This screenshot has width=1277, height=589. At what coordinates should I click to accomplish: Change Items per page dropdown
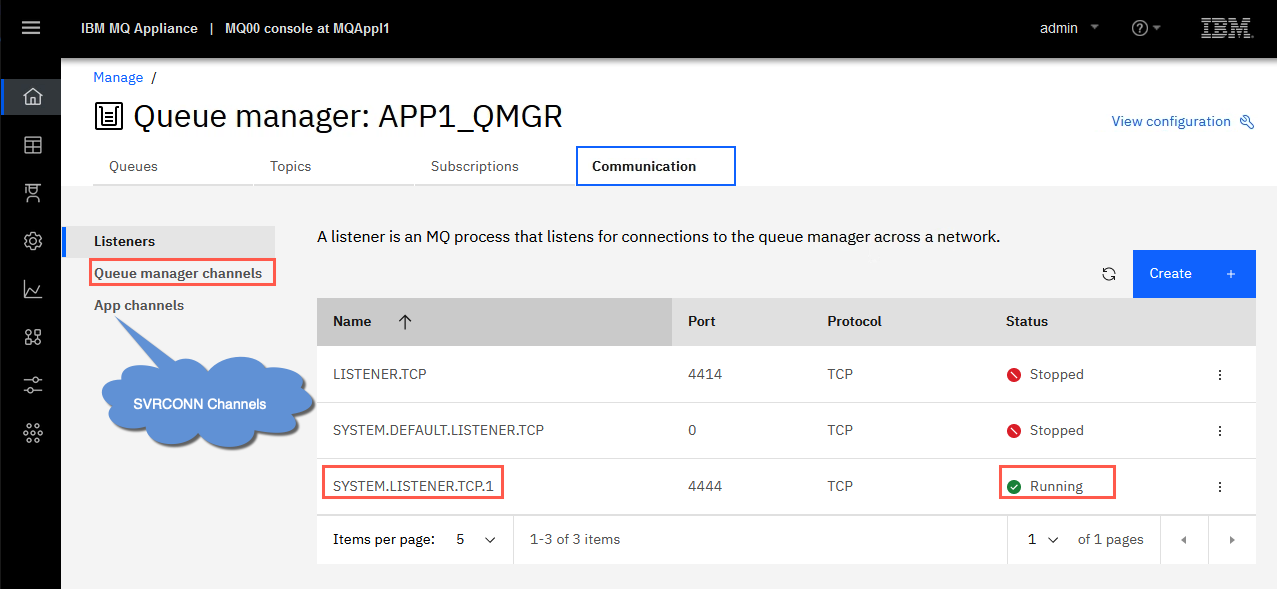point(475,539)
